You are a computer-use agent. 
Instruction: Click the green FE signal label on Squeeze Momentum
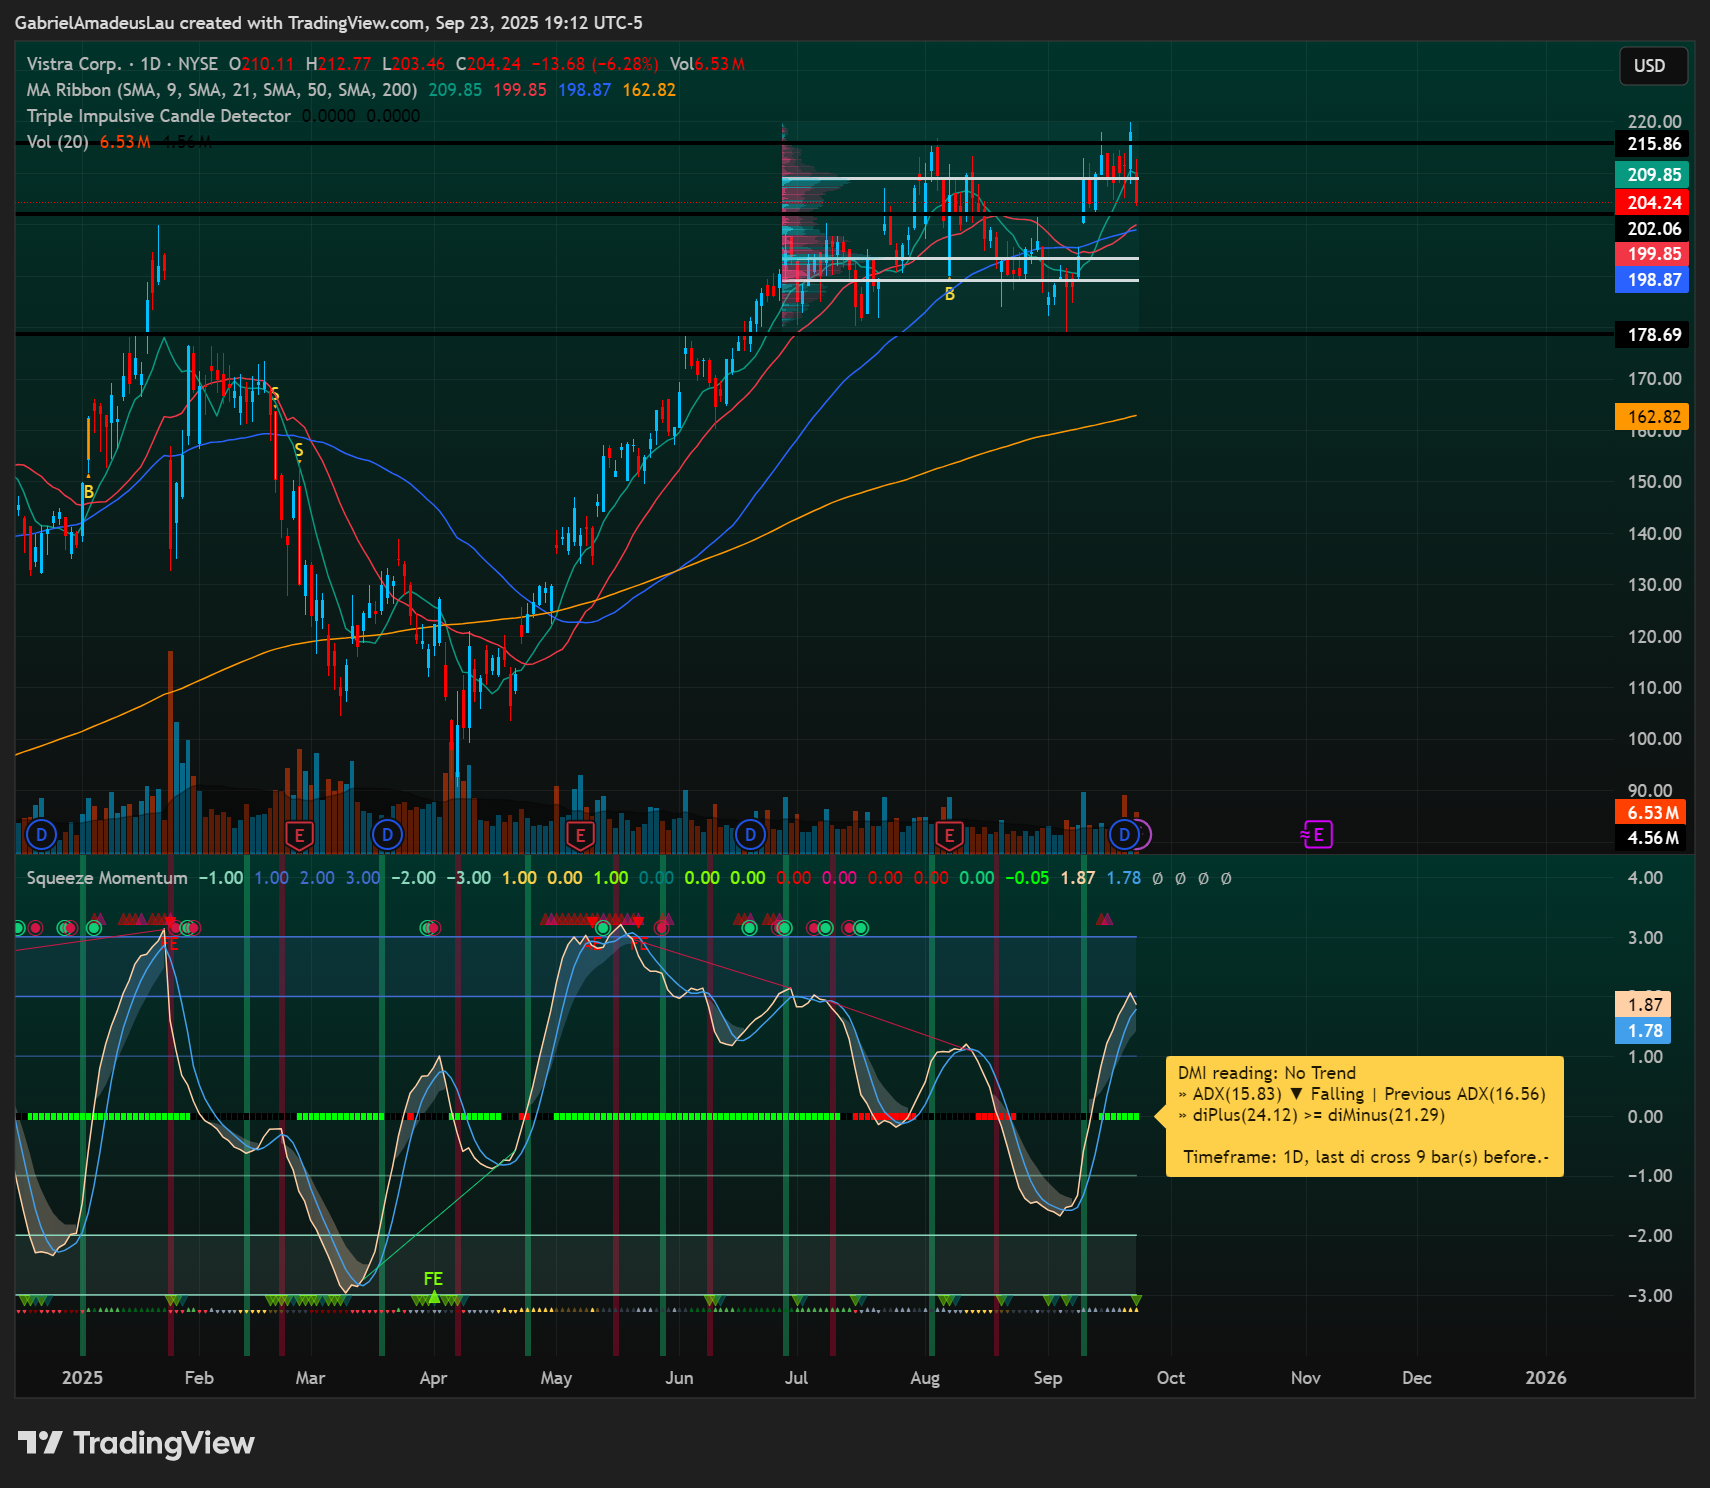click(433, 1279)
